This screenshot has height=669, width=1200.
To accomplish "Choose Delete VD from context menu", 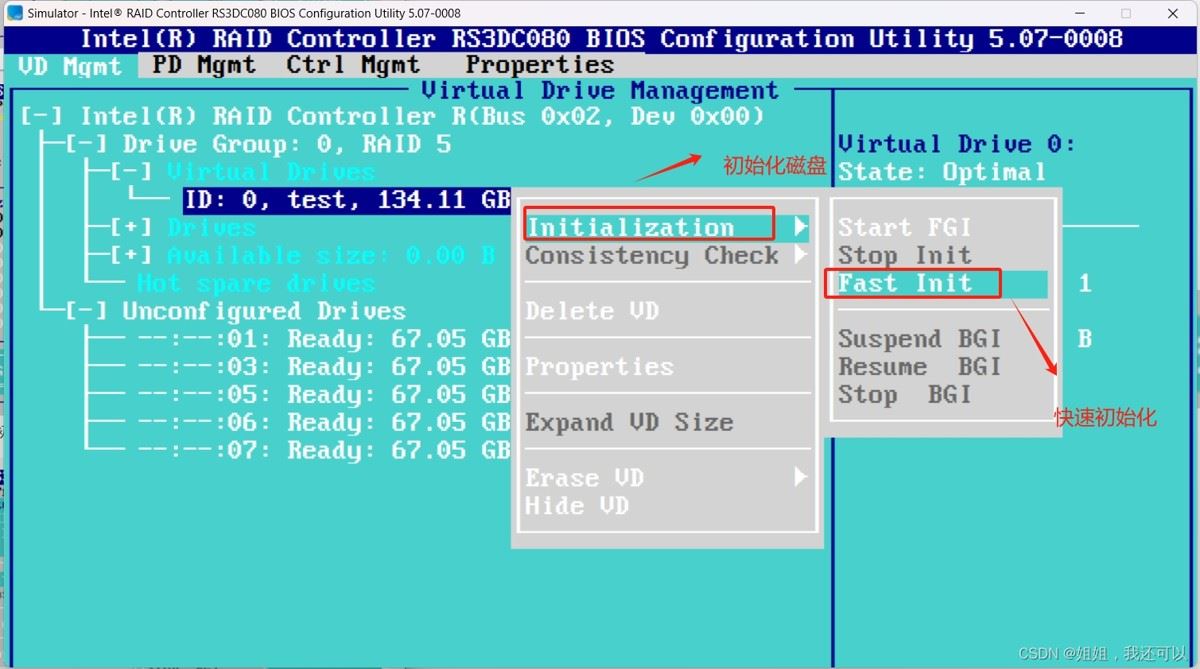I will [x=592, y=311].
